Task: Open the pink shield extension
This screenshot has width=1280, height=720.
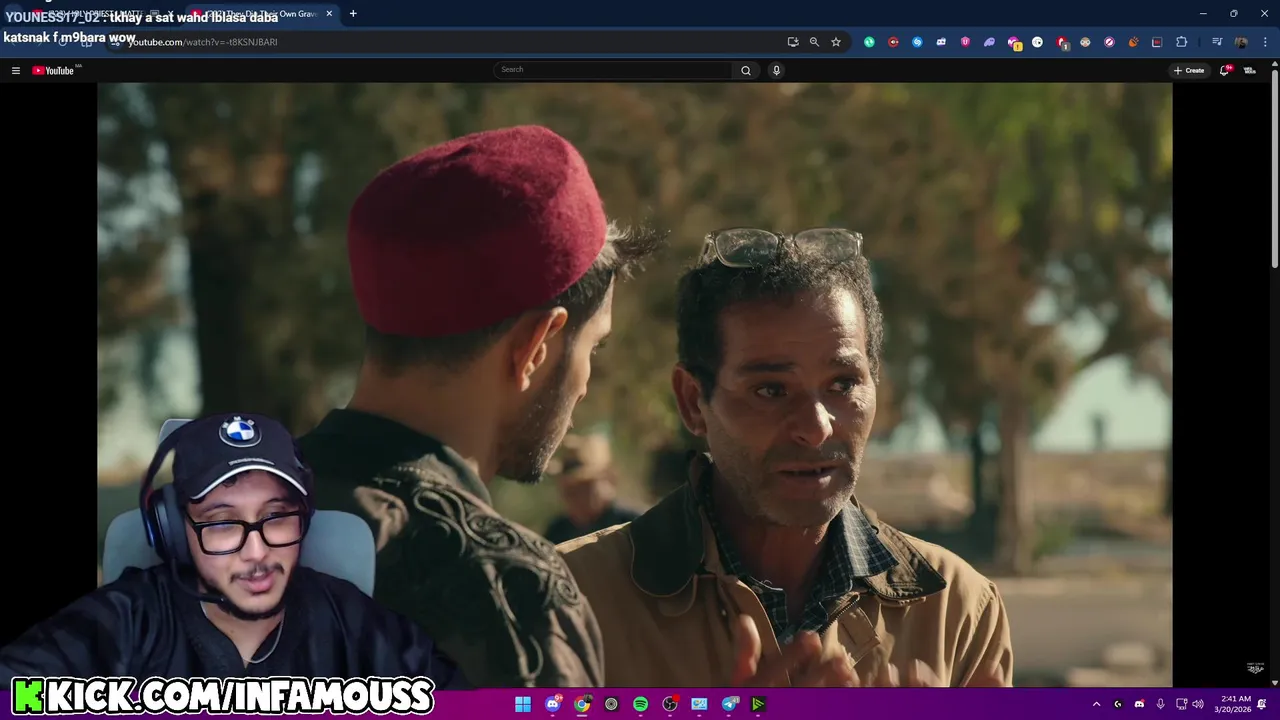Action: [x=965, y=42]
